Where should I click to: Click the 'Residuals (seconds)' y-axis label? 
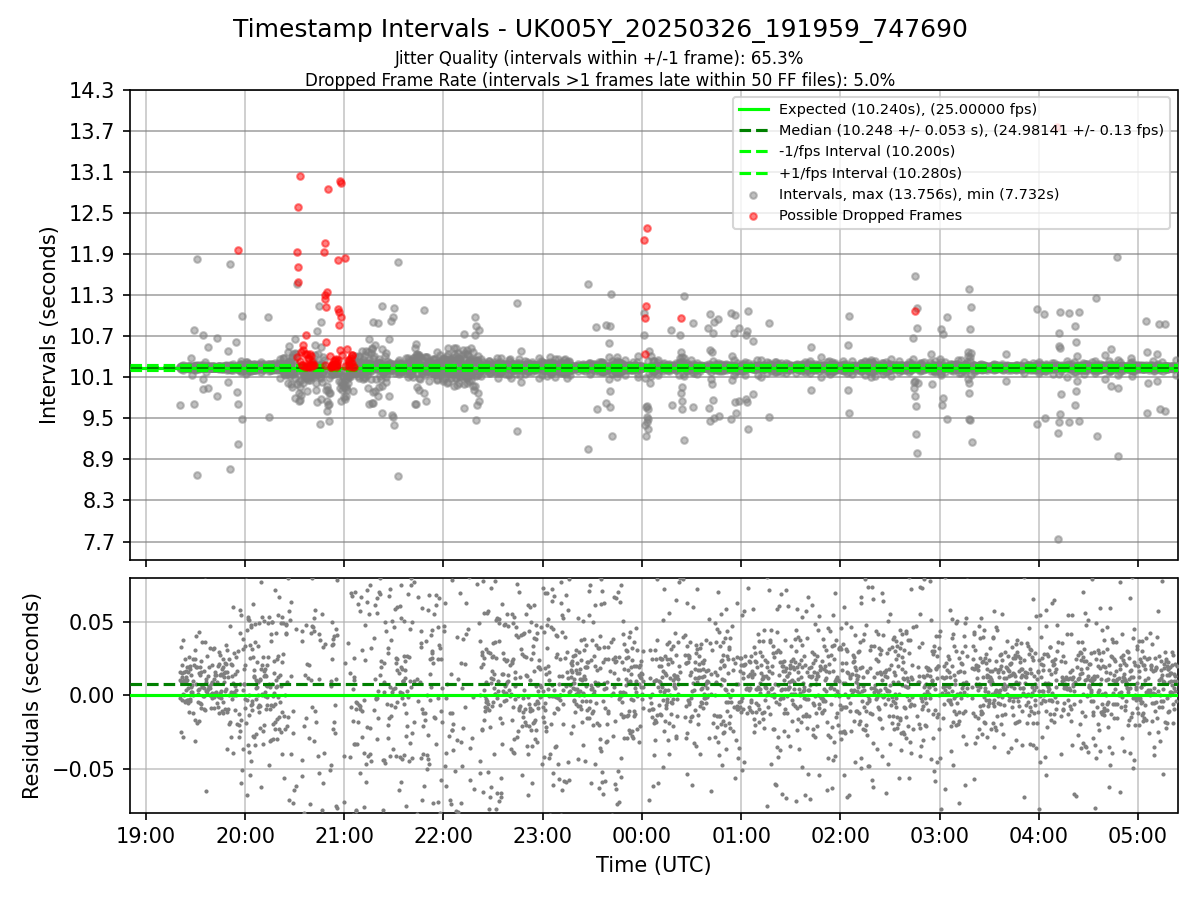(x=31, y=696)
